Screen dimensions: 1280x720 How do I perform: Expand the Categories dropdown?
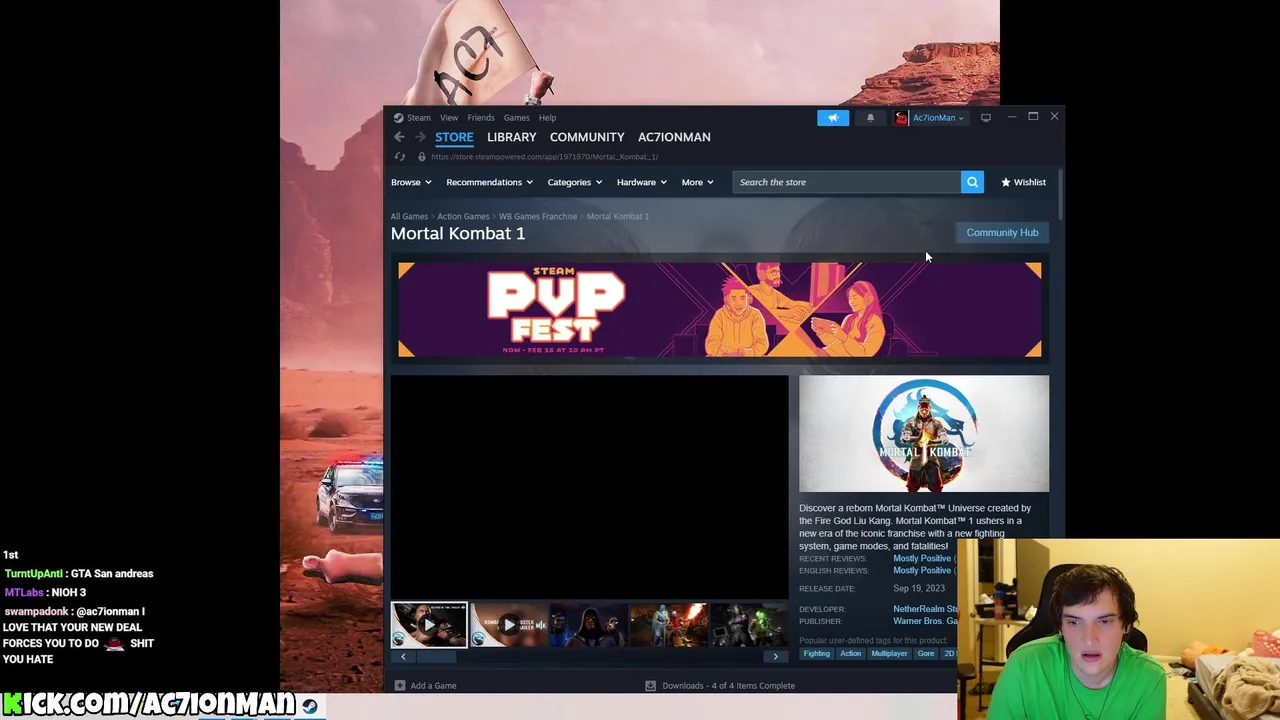click(x=575, y=182)
